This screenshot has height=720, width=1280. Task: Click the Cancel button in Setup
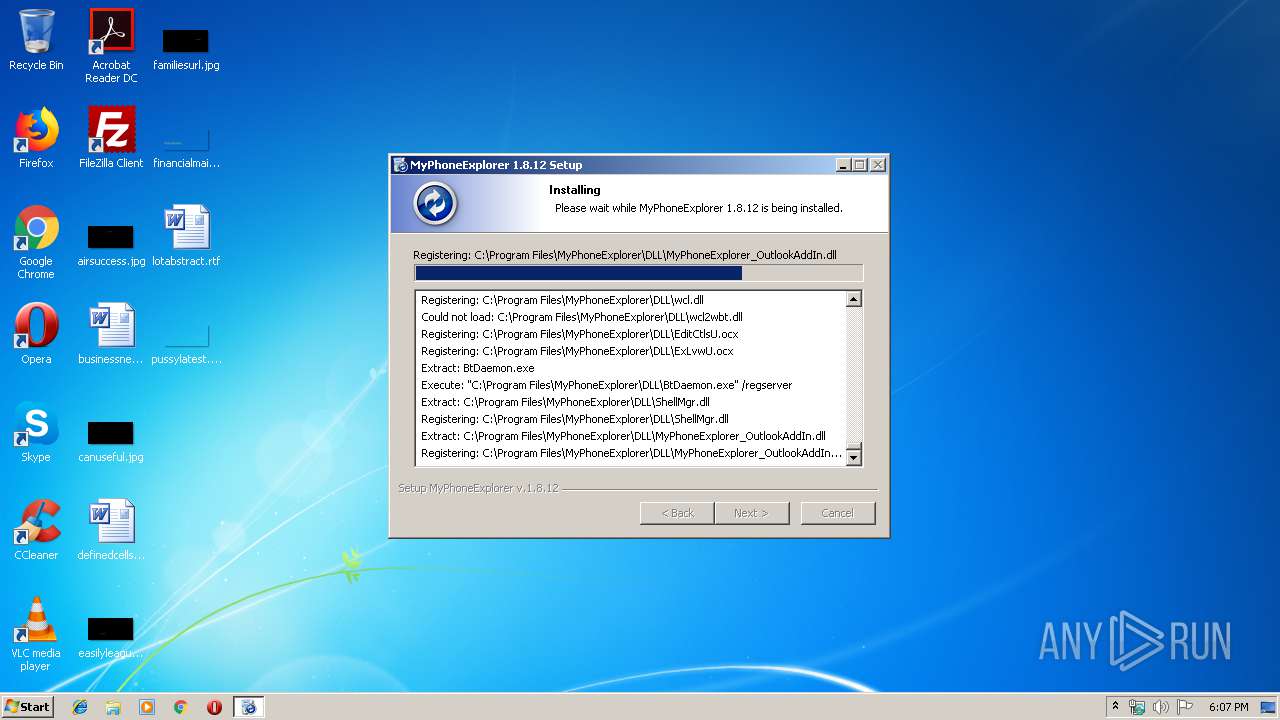[x=837, y=513]
